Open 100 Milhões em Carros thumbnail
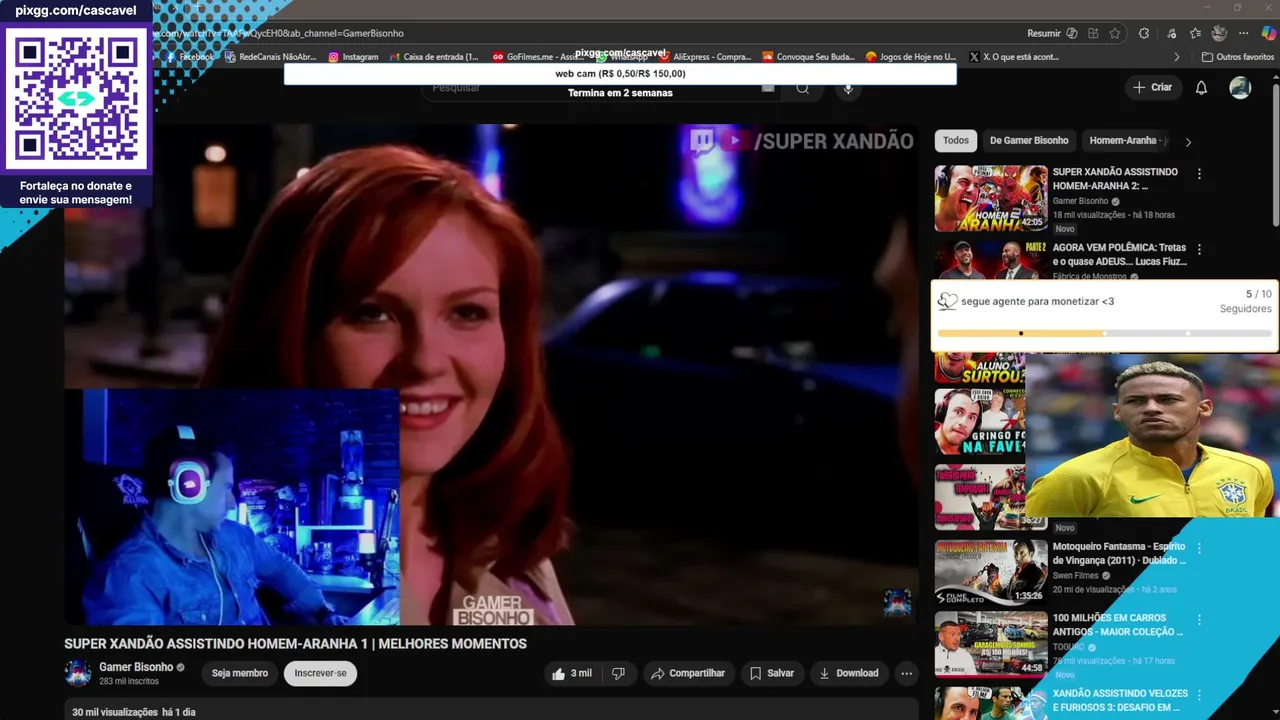The width and height of the screenshot is (1280, 720). (x=991, y=644)
